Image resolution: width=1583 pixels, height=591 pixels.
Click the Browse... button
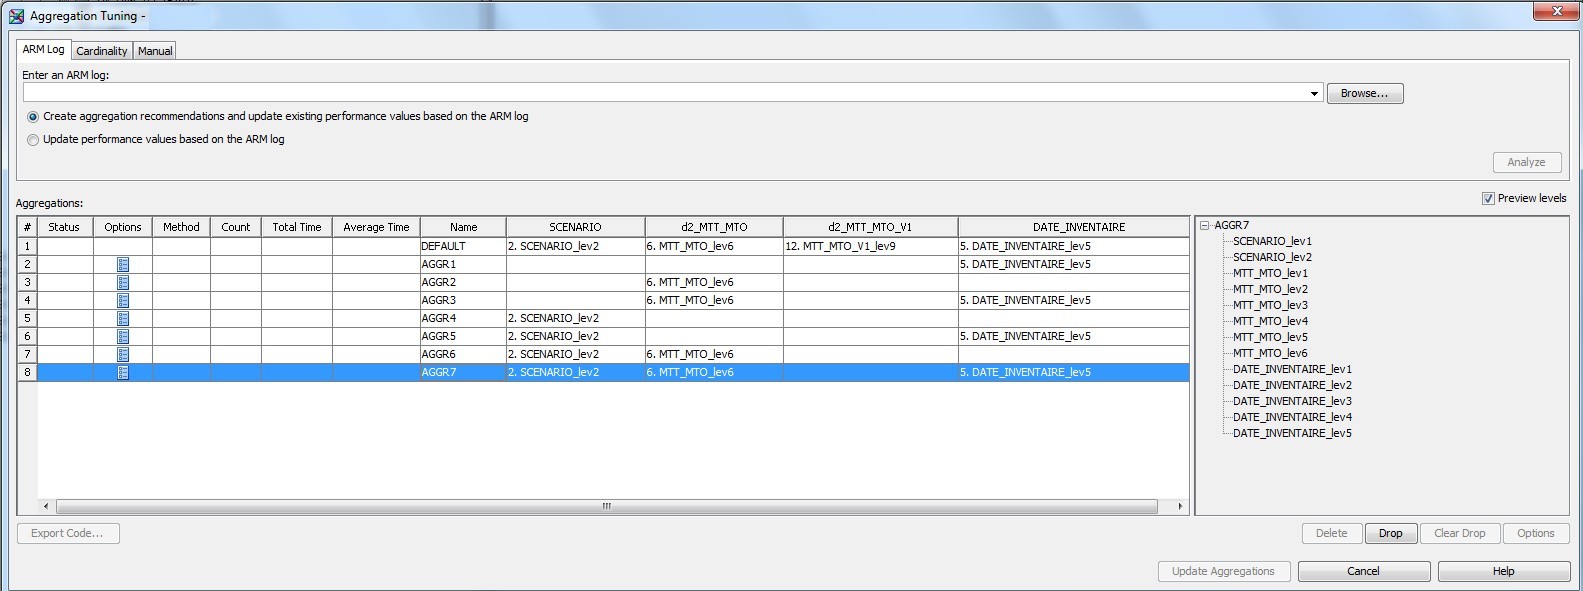pyautogui.click(x=1364, y=93)
